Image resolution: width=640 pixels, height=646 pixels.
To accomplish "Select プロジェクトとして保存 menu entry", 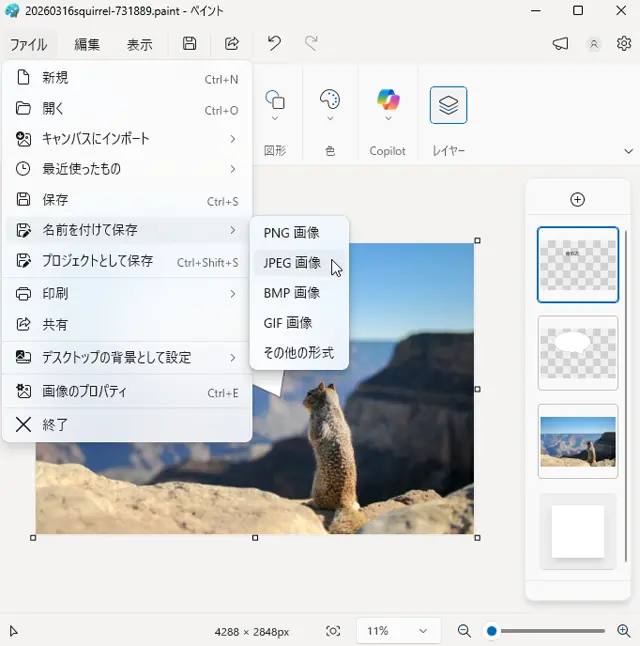I will [127, 261].
